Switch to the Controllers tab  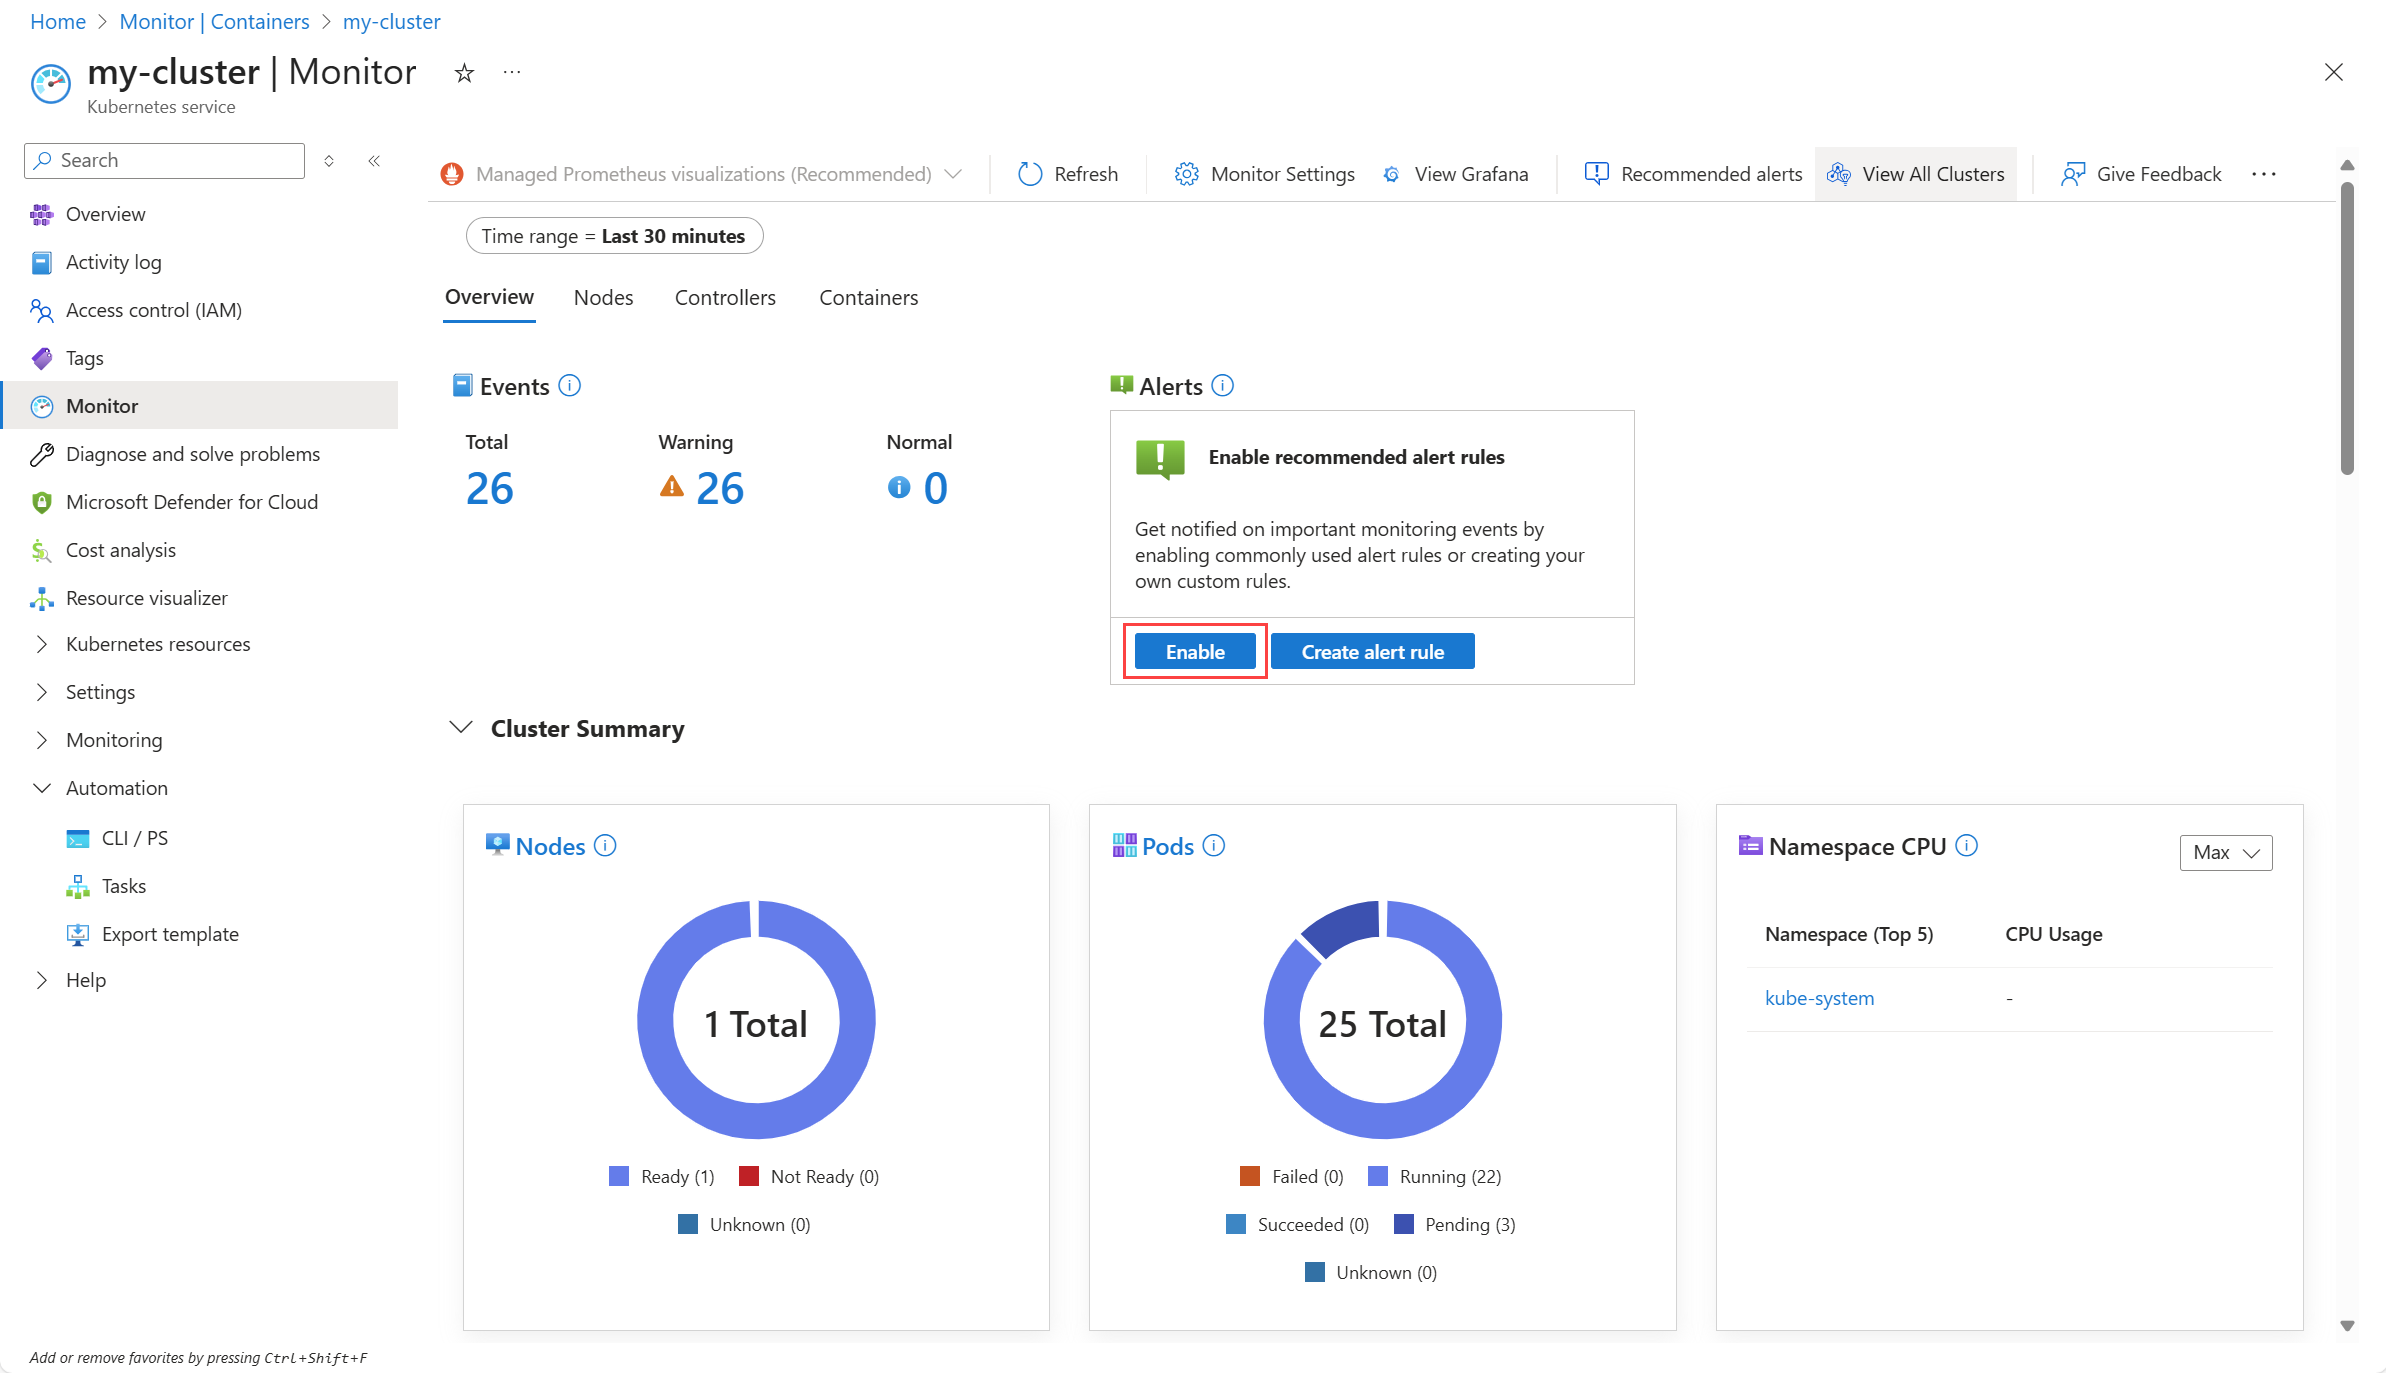[725, 298]
